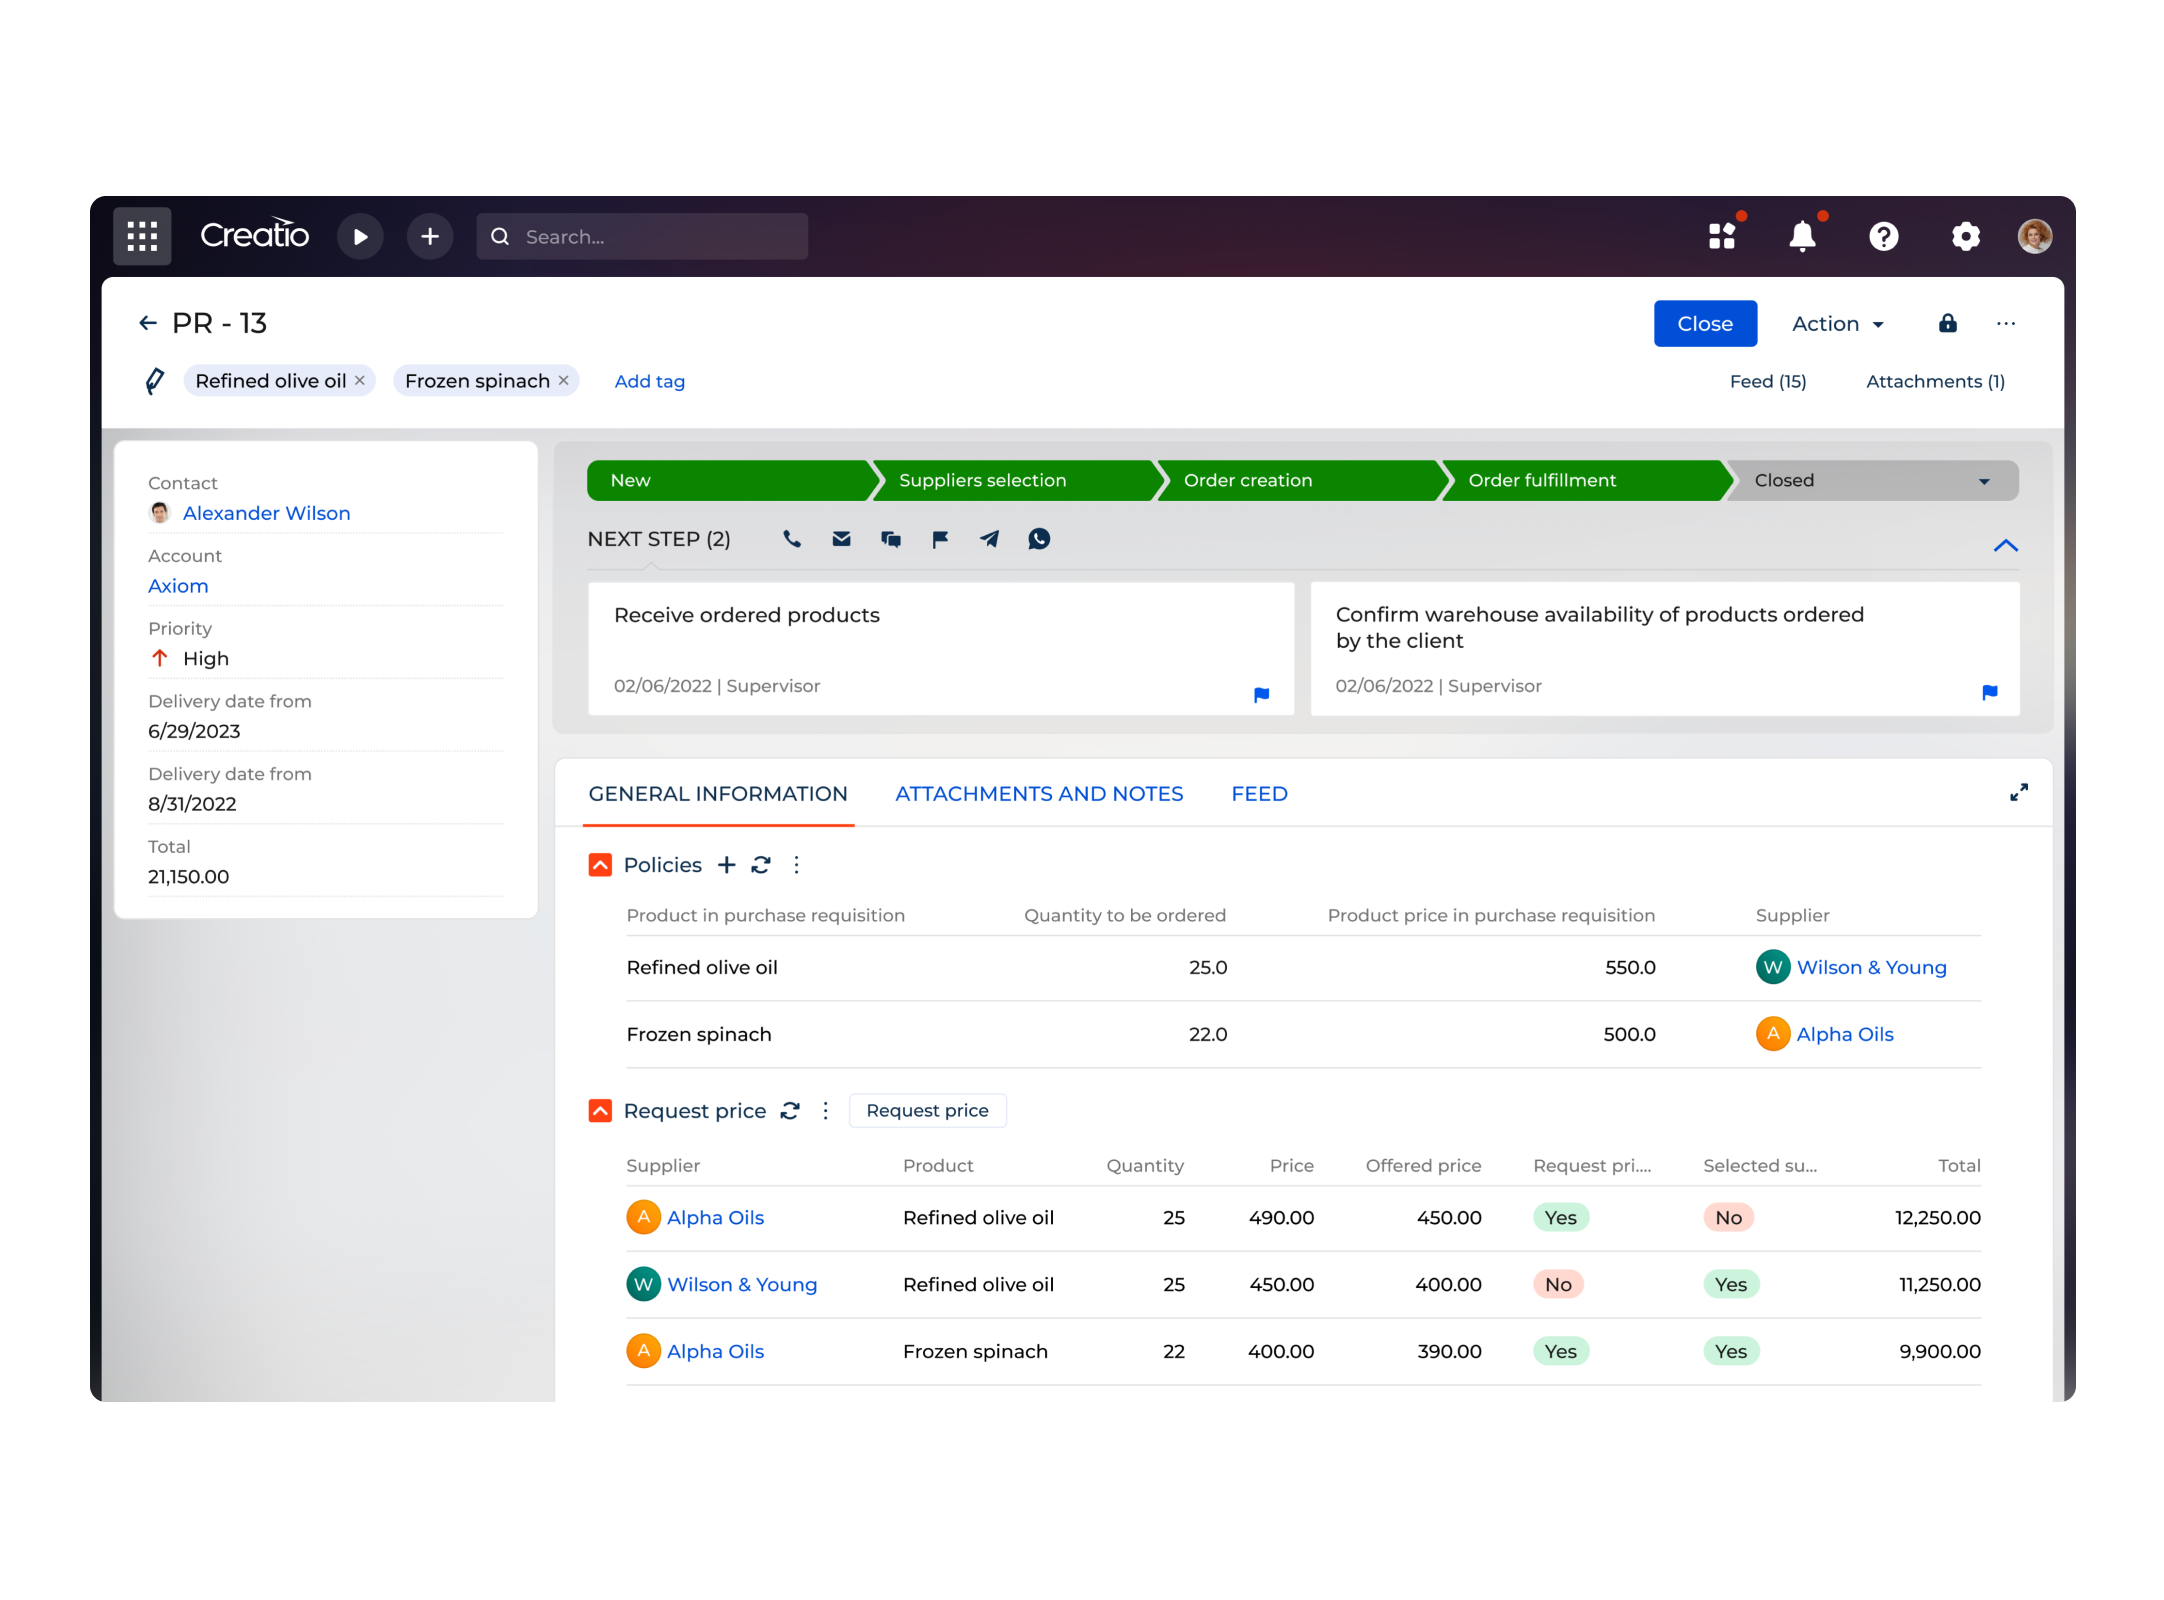This screenshot has width=2164, height=1600.
Task: Switch to the Attachments and Notes tab
Action: [1038, 793]
